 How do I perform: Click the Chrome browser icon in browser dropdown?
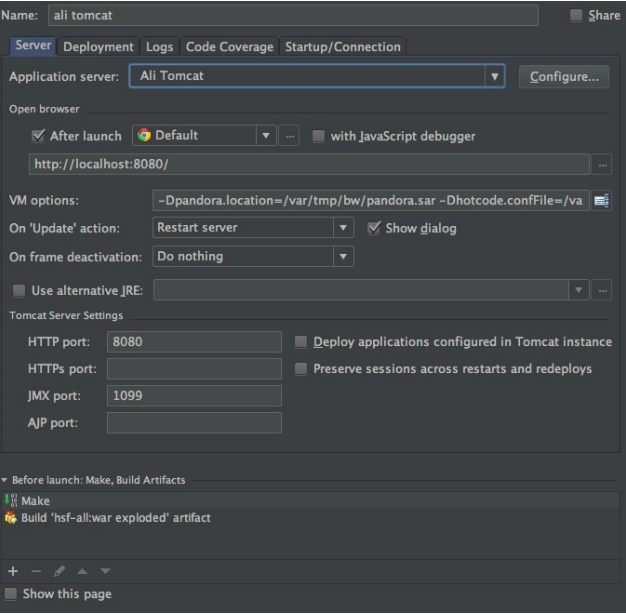coord(144,135)
